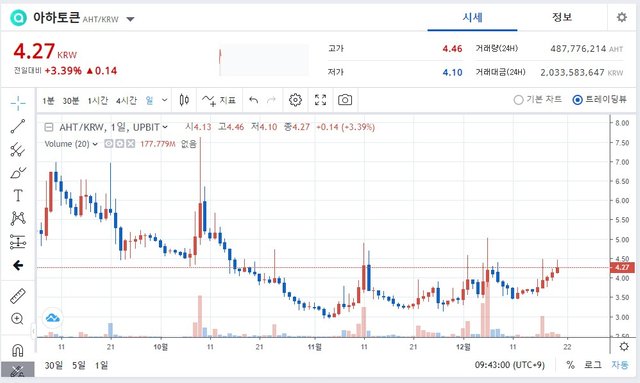Open Volume indicator settings icon
Screen dimensions: 640x383
120,144
